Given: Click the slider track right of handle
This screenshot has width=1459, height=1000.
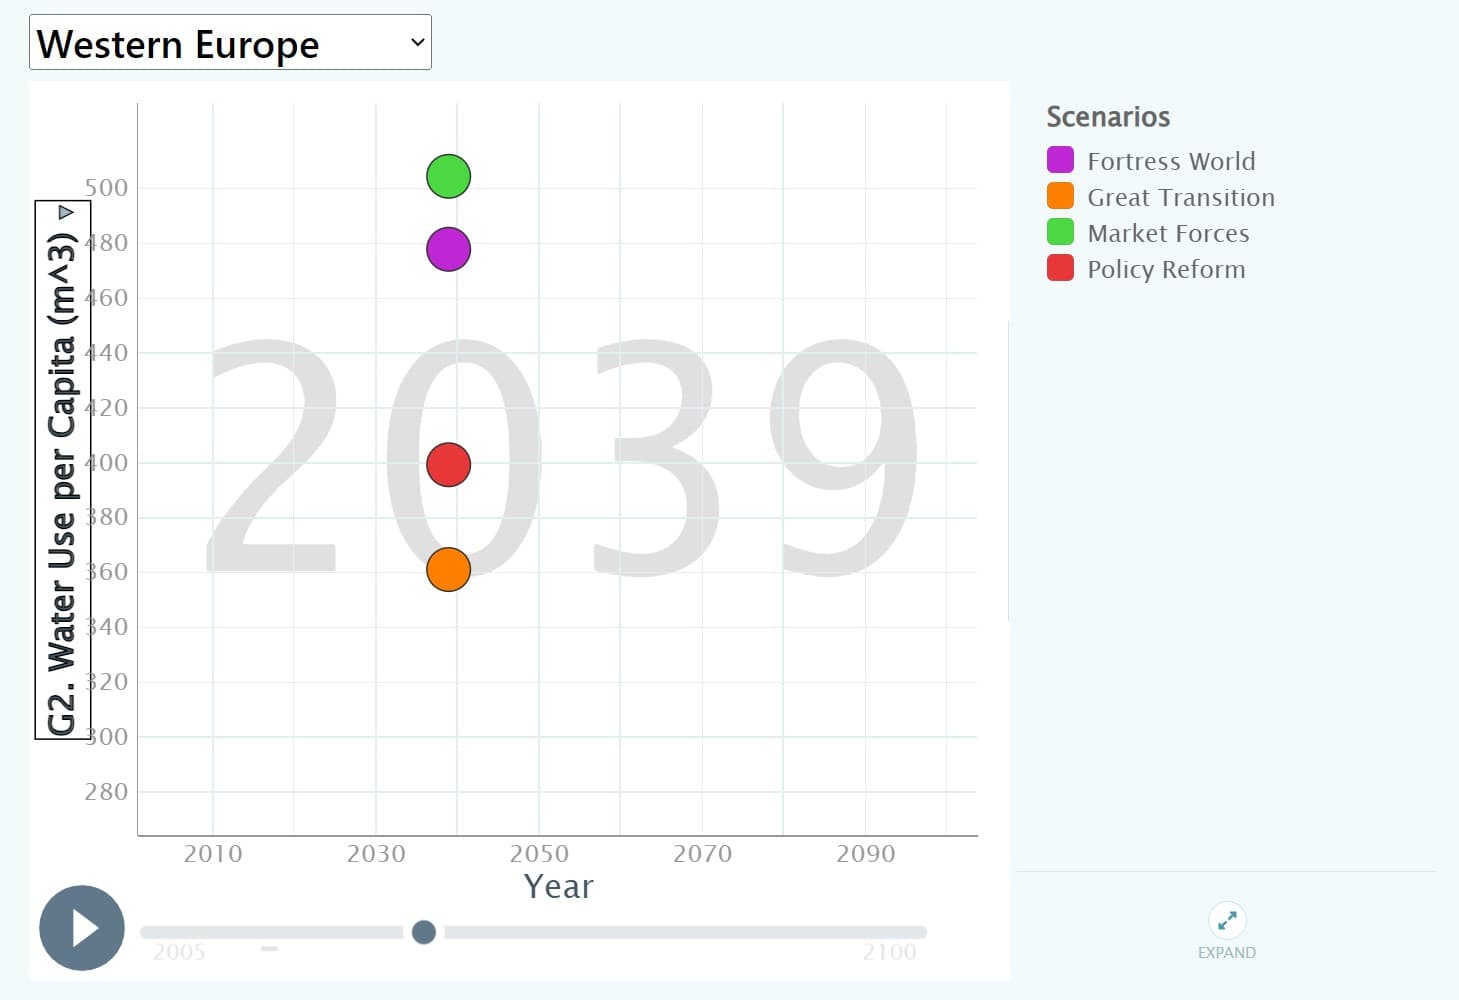Looking at the screenshot, I should coord(685,932).
